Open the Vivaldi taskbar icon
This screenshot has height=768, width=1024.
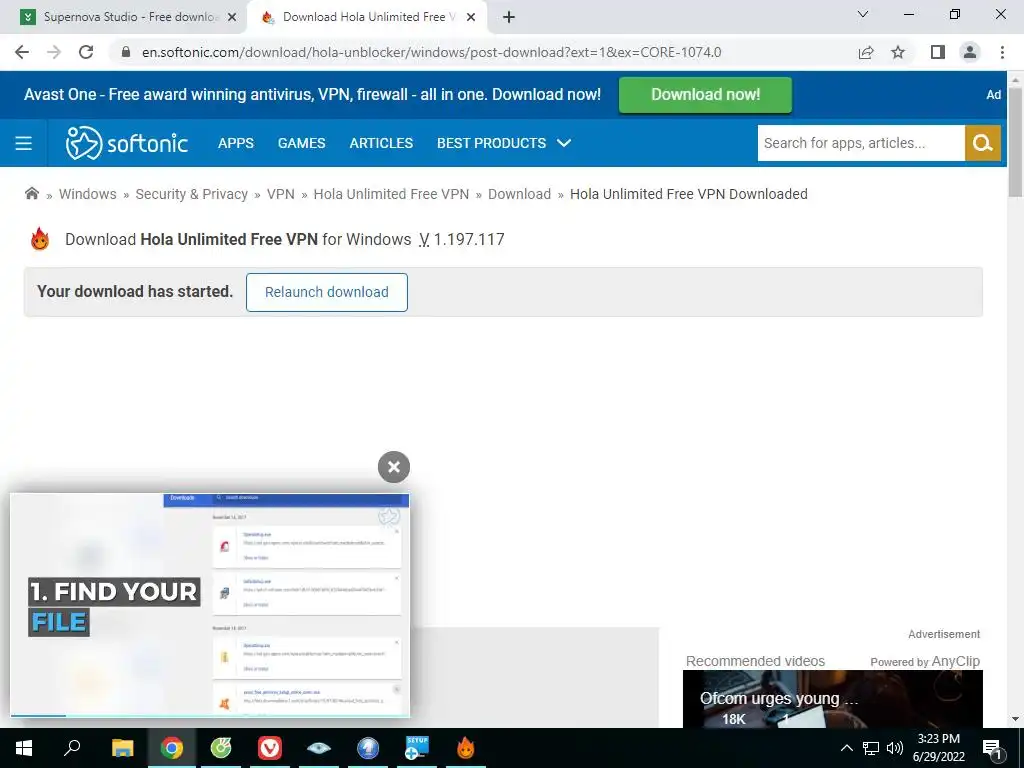tap(269, 748)
